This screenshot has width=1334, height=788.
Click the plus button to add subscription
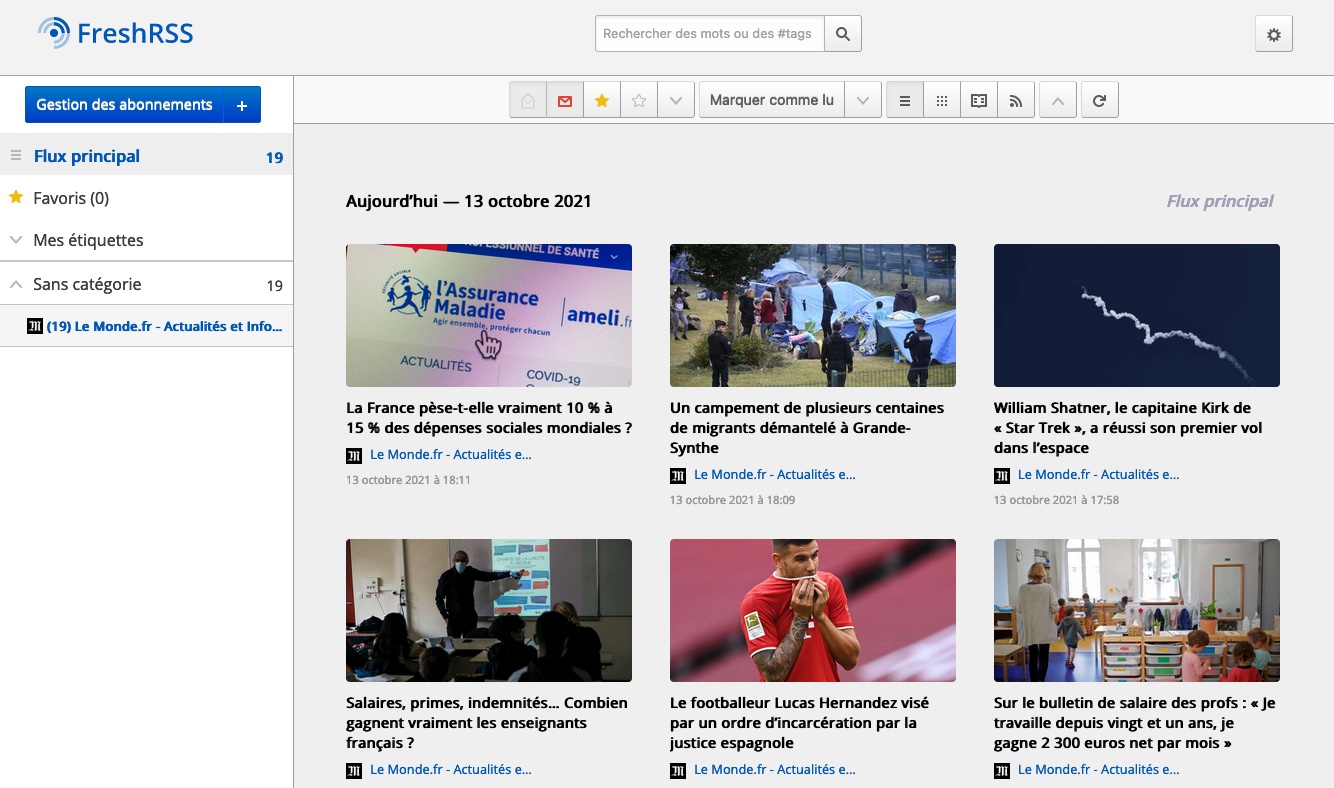pos(242,105)
